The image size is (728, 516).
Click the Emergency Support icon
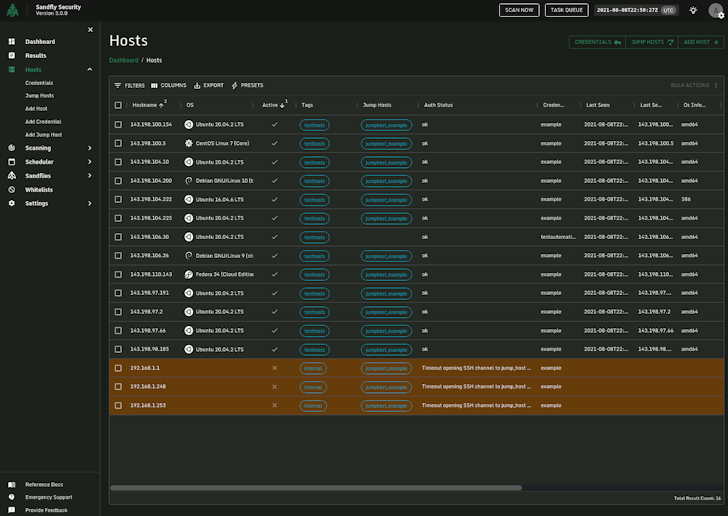click(x=12, y=497)
